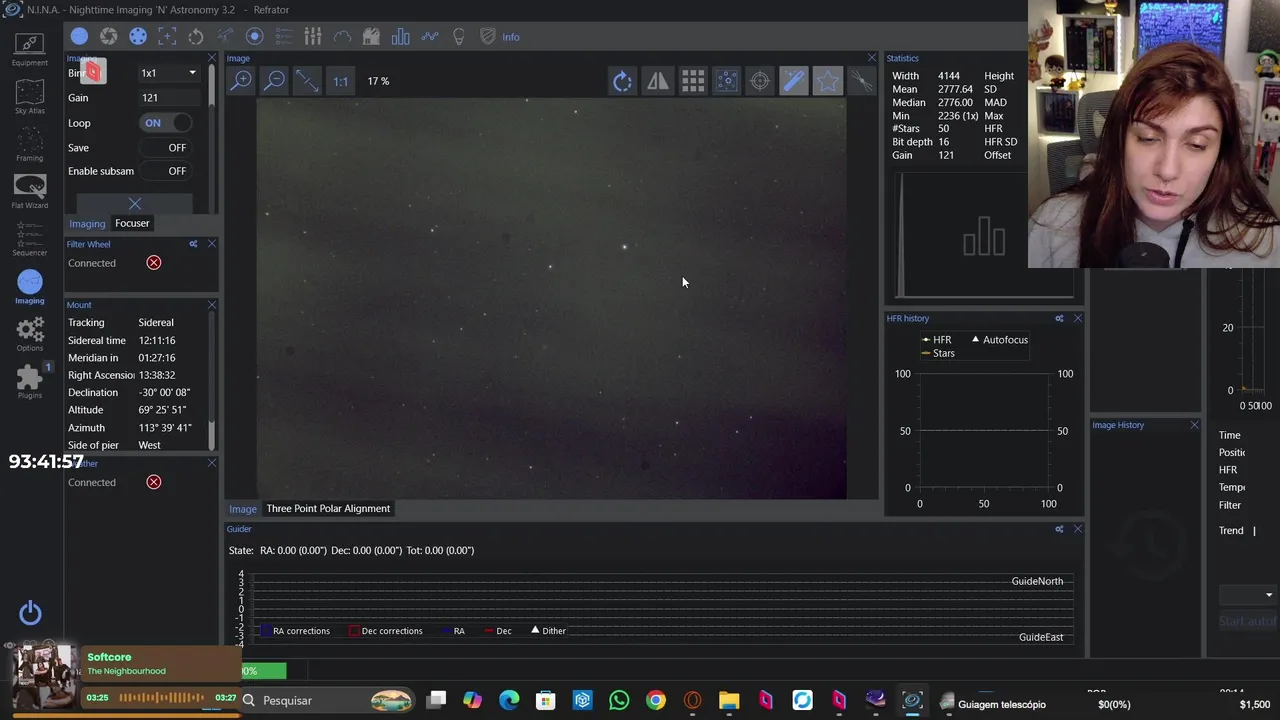Edit the Gain value field 121

(x=168, y=98)
